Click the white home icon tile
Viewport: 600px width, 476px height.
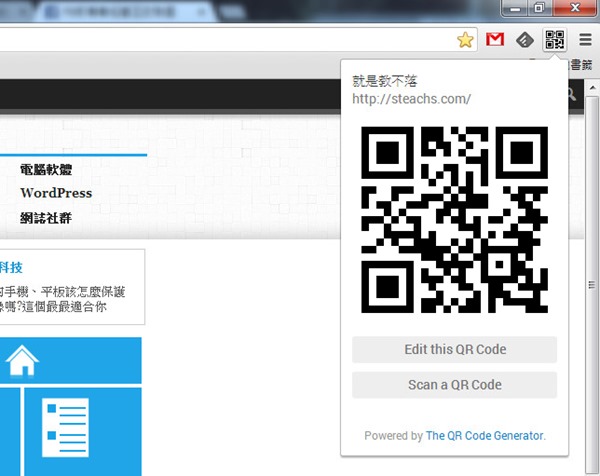(71, 360)
